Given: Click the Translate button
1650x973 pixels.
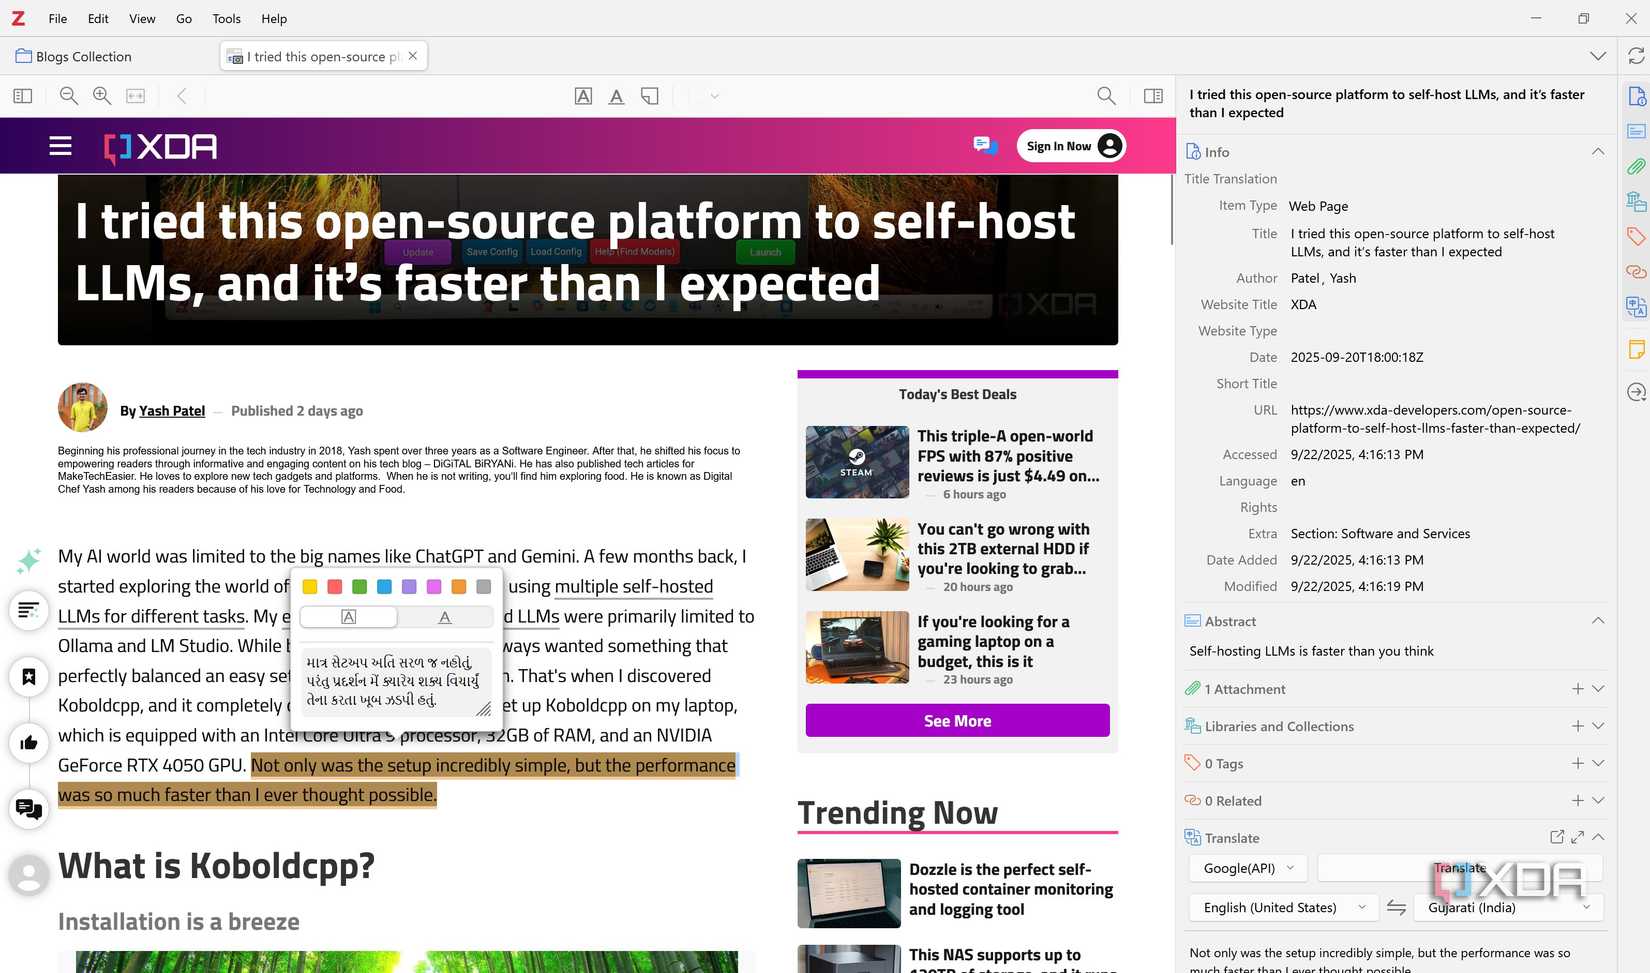Looking at the screenshot, I should [1460, 868].
